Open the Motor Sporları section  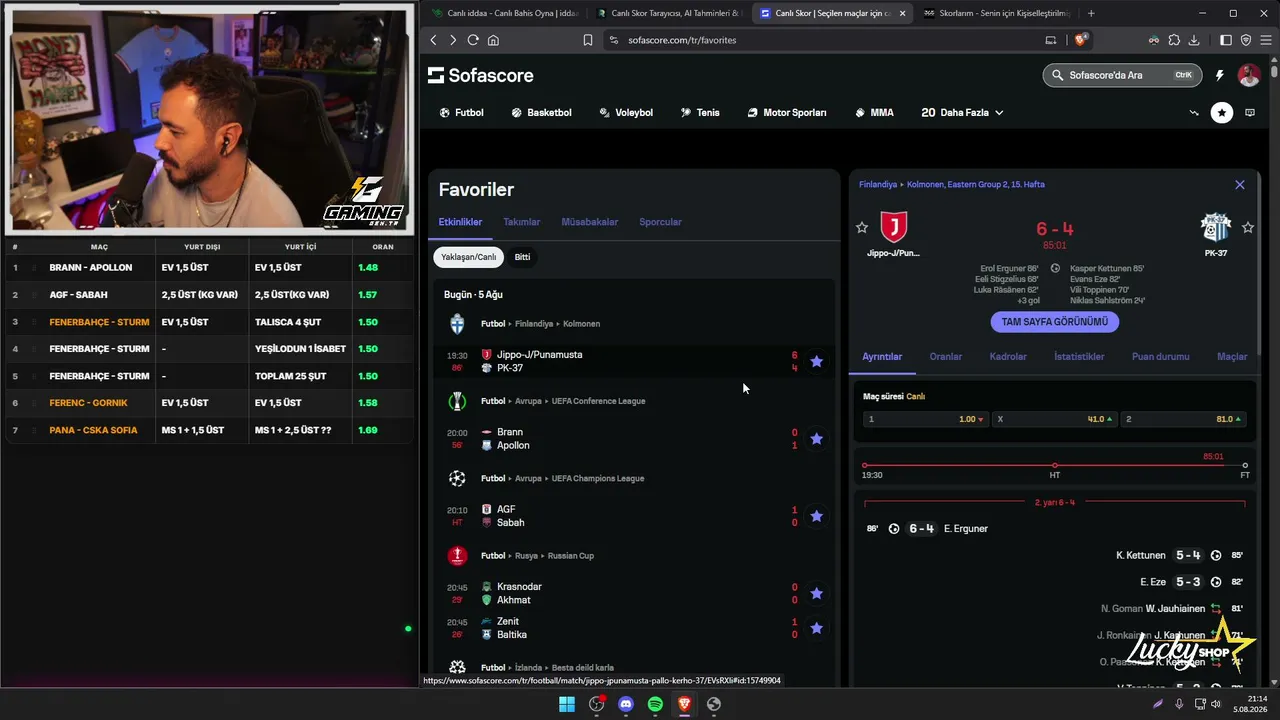click(x=787, y=113)
